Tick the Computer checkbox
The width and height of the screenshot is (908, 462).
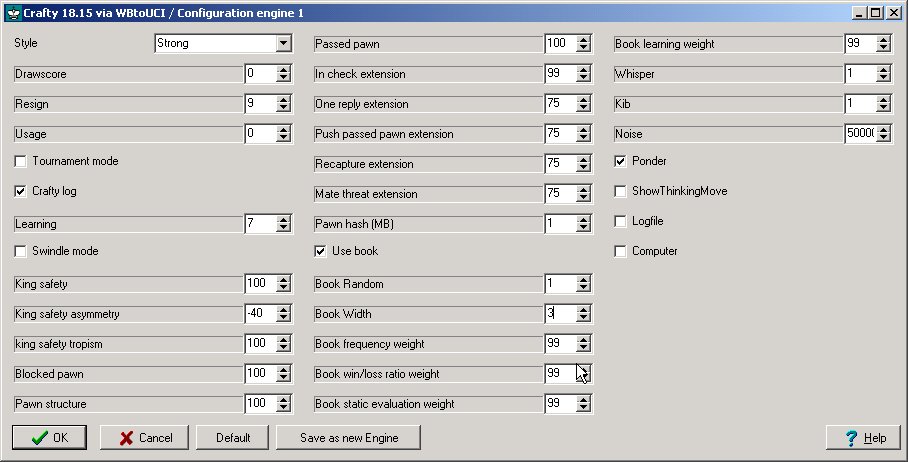pos(620,251)
